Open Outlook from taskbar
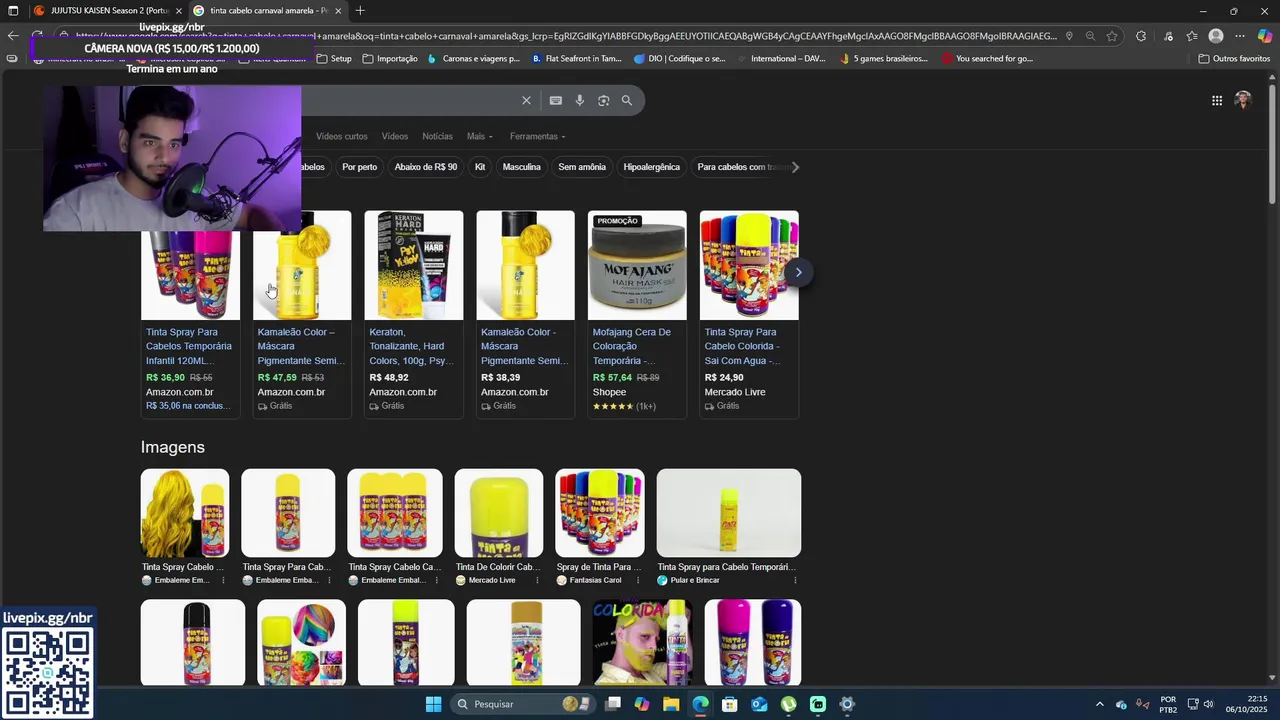Viewport: 1280px width, 720px height. 759,704
